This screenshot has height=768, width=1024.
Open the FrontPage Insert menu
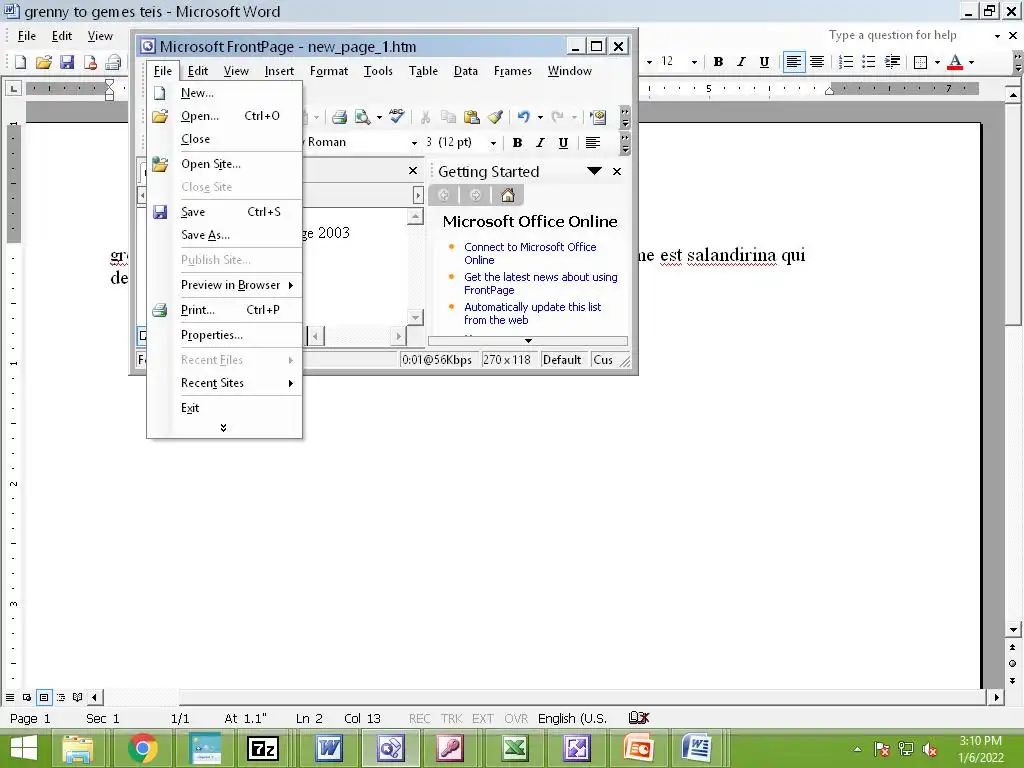tap(279, 71)
